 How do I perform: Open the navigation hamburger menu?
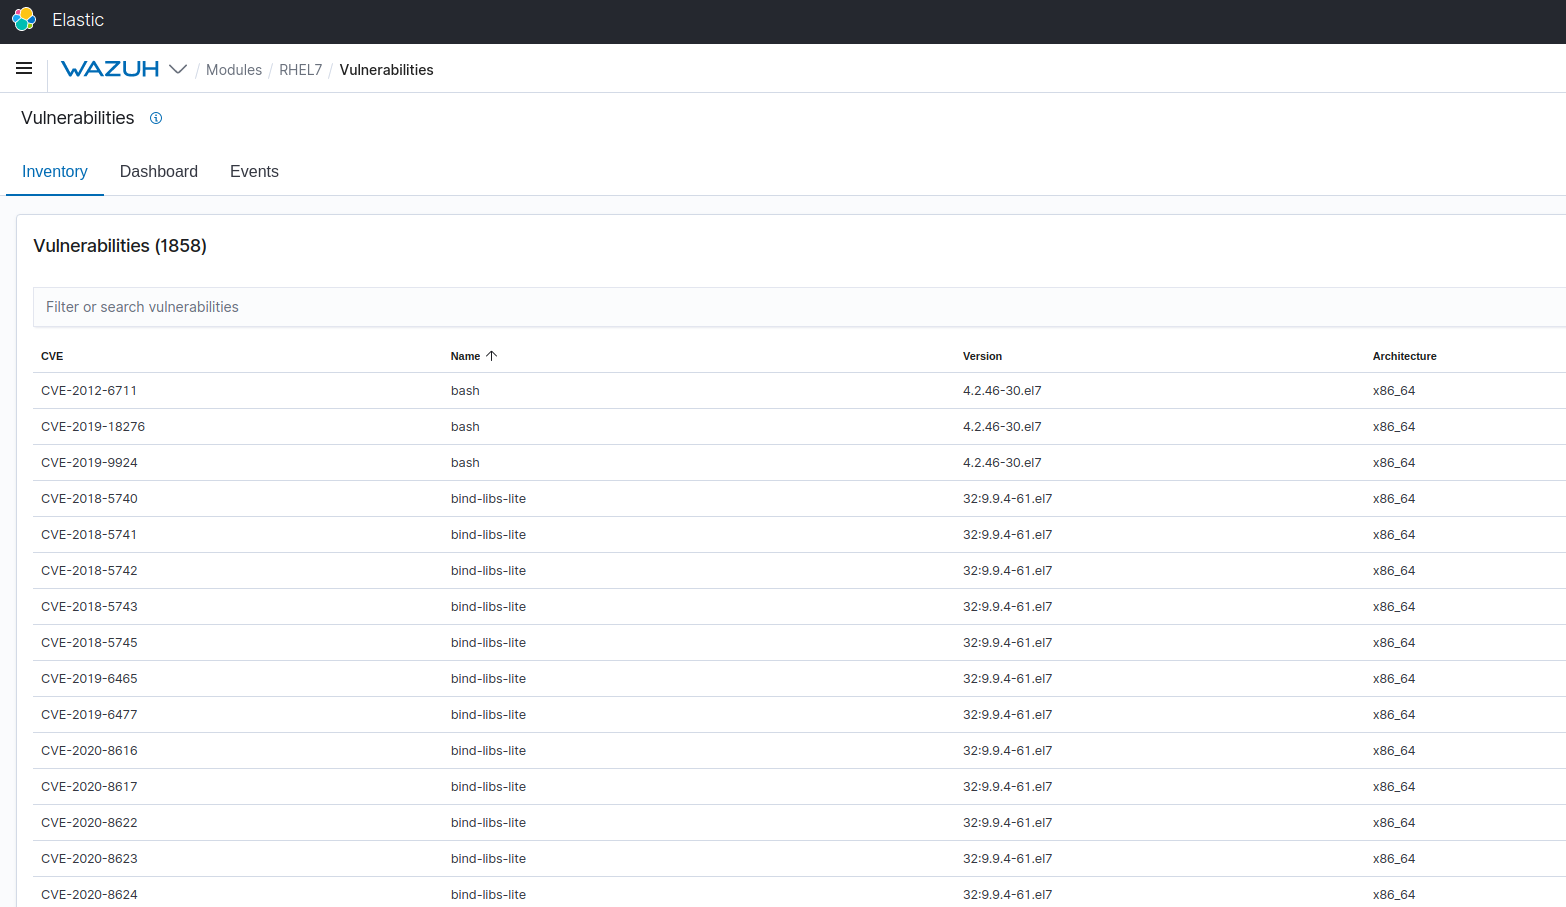[x=24, y=68]
